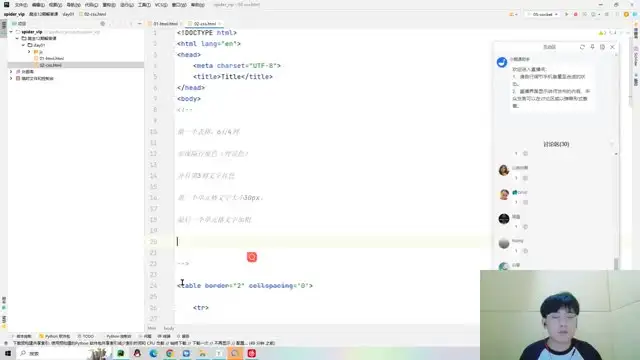Switch to the 01-html.html editor tab
Viewport: 640px width, 360px height.
(165, 24)
